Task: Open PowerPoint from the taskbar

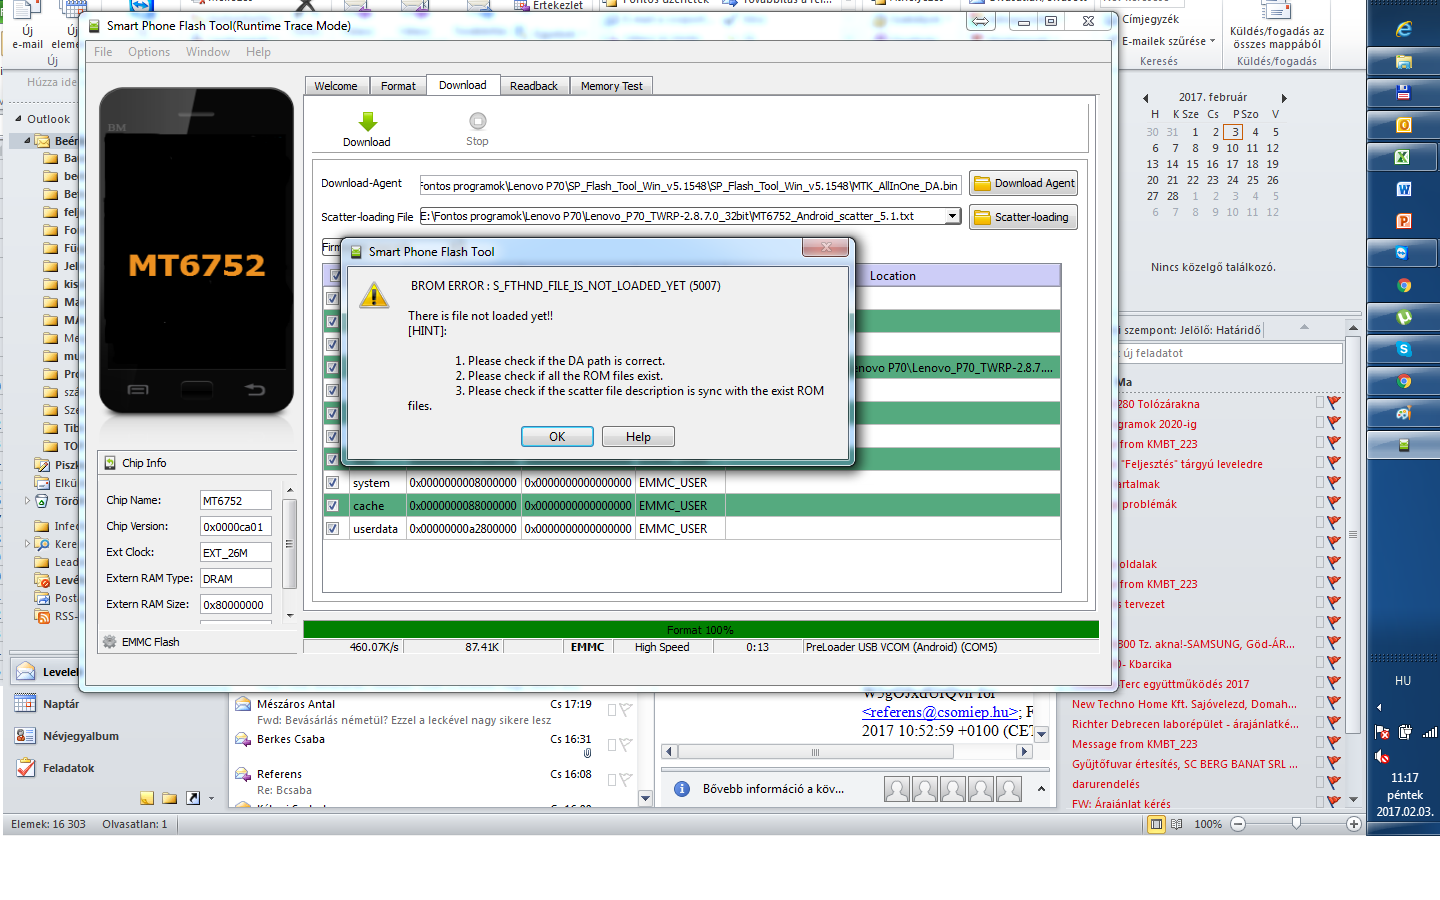Action: pos(1404,221)
